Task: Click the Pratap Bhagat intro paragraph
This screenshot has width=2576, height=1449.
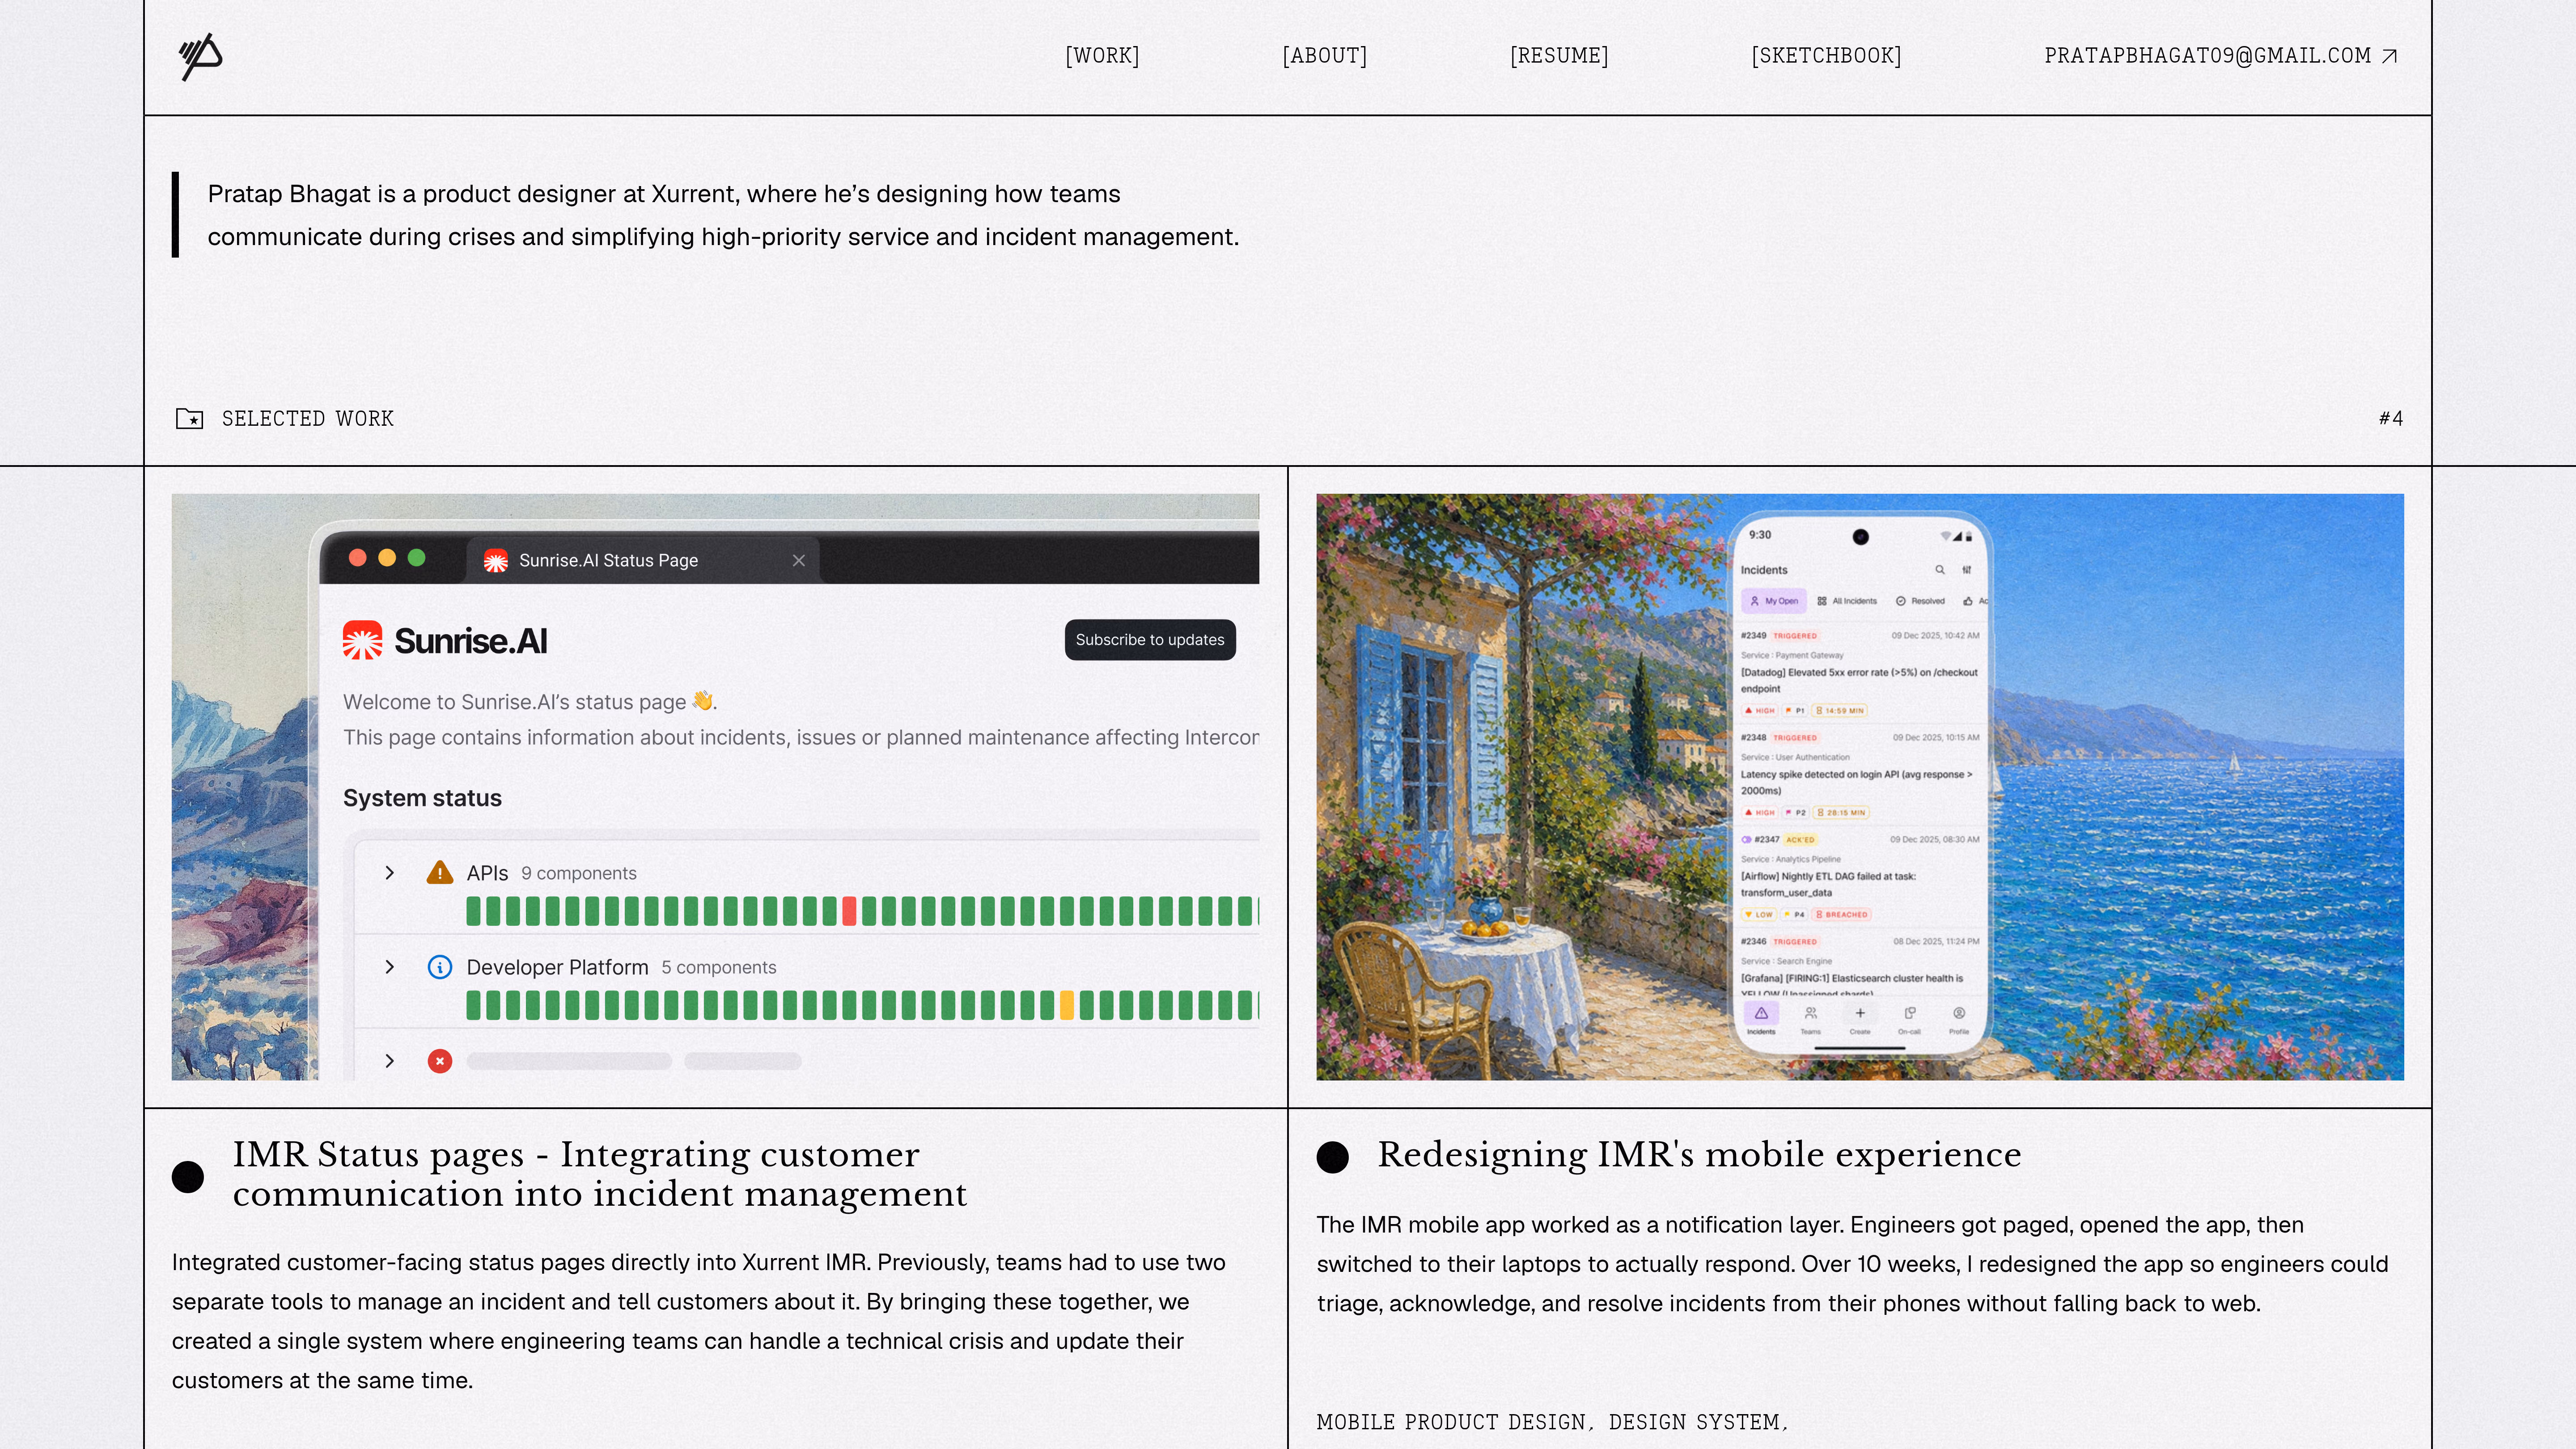Action: tap(723, 215)
